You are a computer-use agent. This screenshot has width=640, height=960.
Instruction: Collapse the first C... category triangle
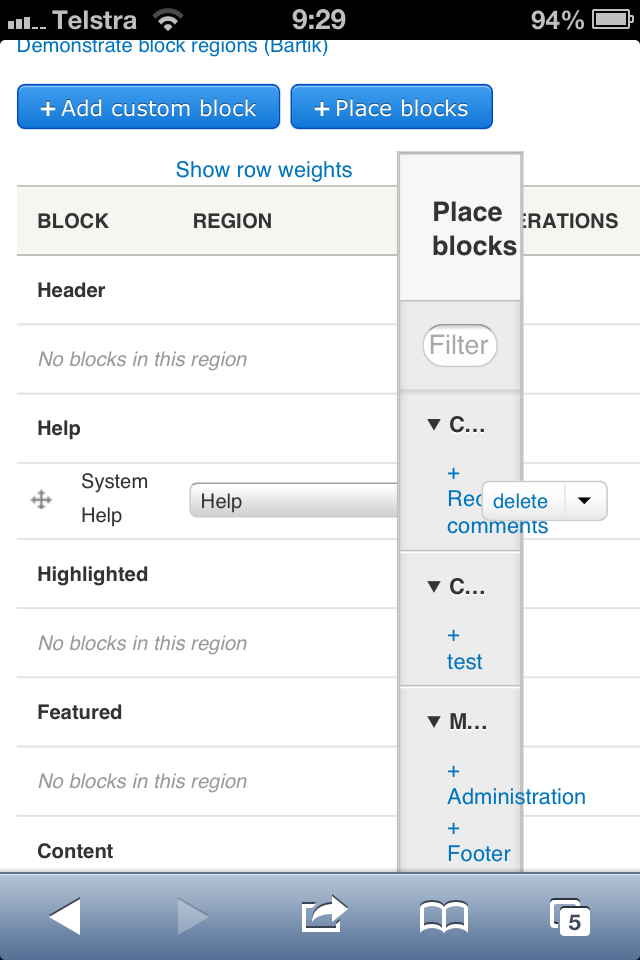[x=434, y=424]
